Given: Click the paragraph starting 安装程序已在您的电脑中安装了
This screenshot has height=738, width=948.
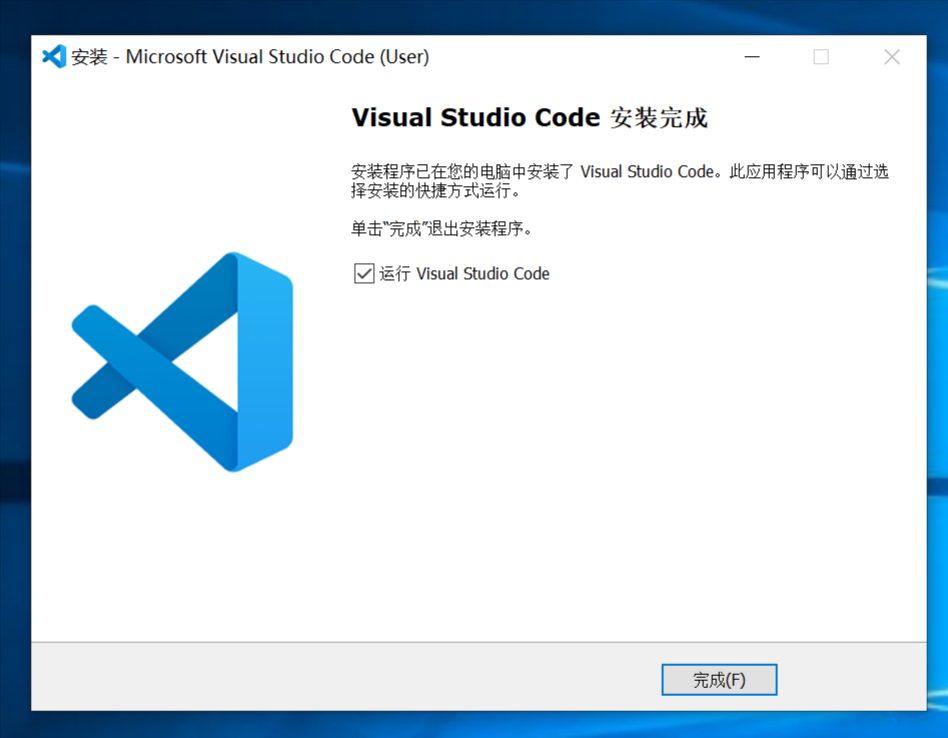Looking at the screenshot, I should (x=620, y=181).
